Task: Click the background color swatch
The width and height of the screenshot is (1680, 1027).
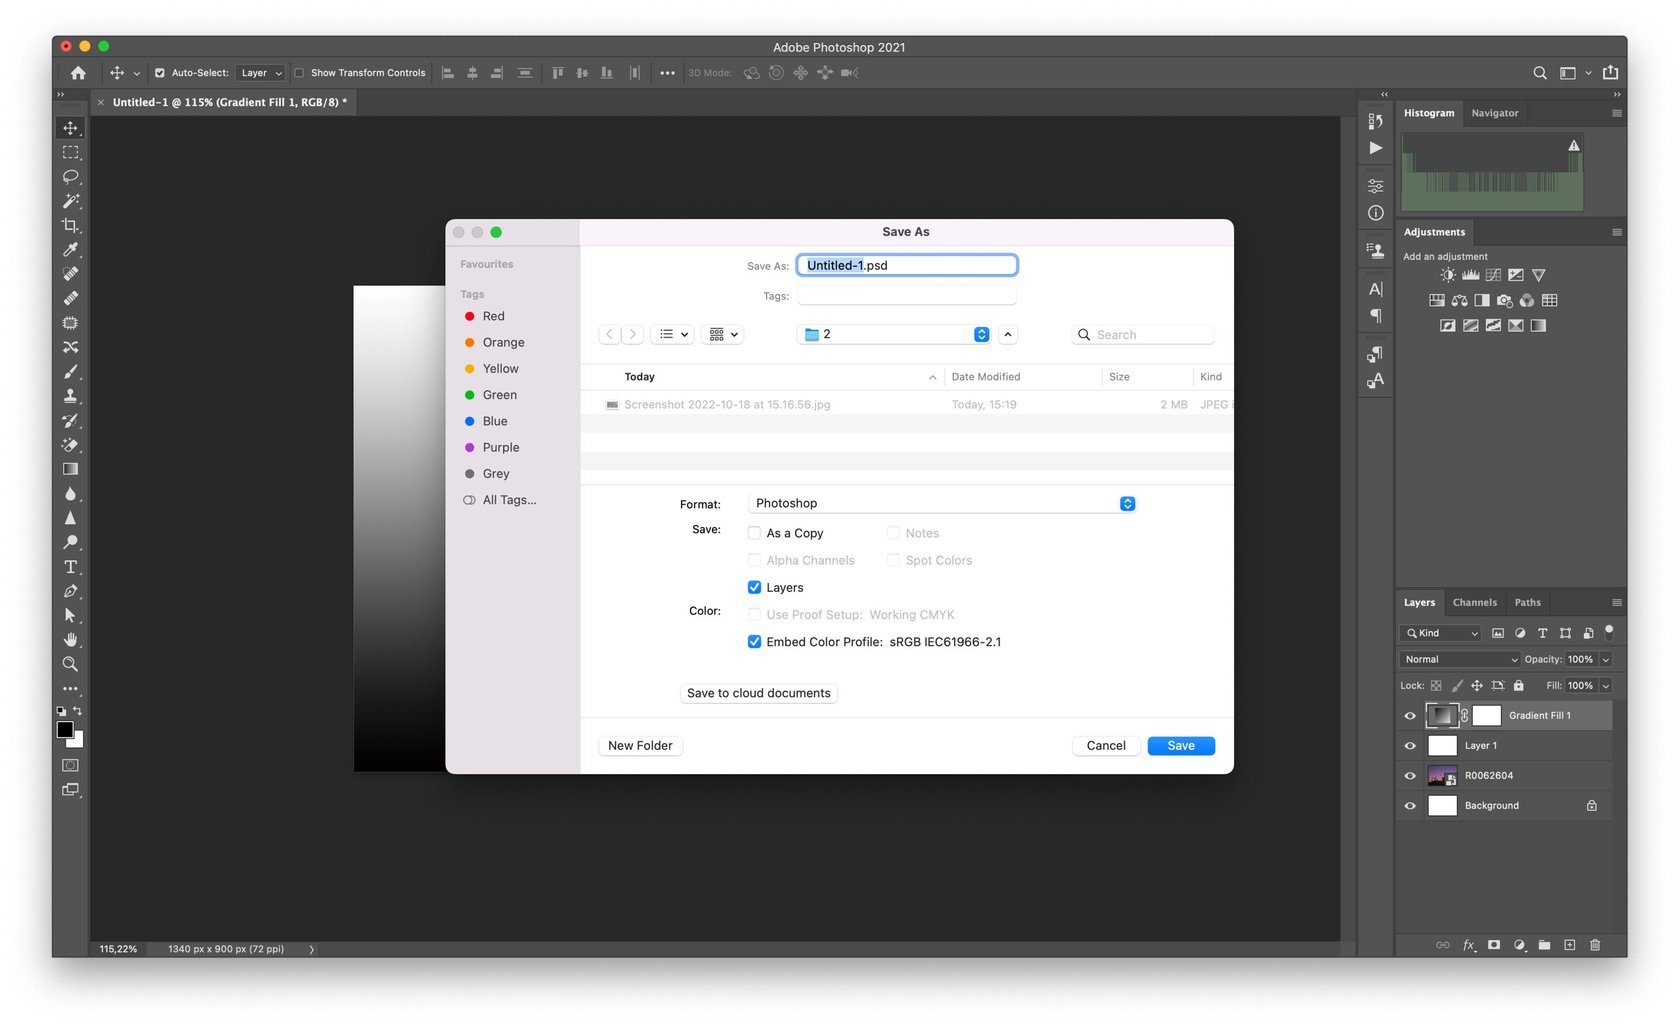Action: [x=78, y=742]
